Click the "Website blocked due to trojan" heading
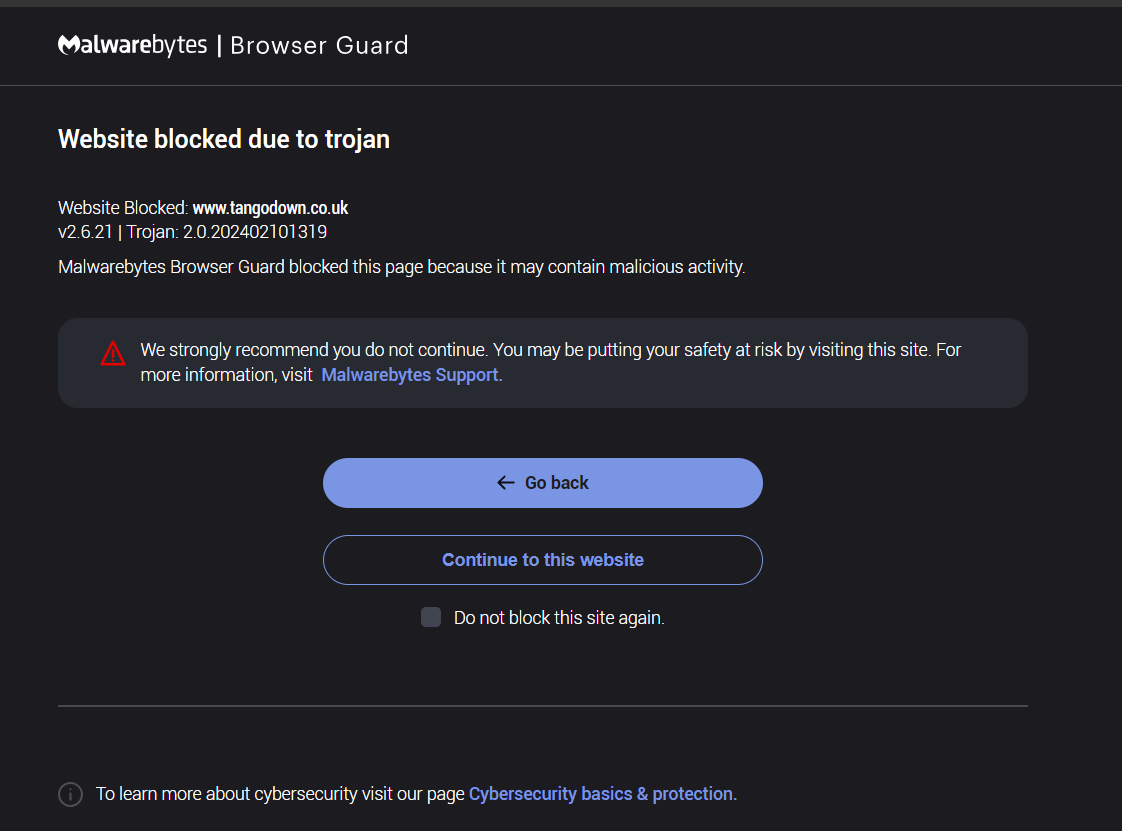This screenshot has width=1122, height=831. click(x=224, y=139)
